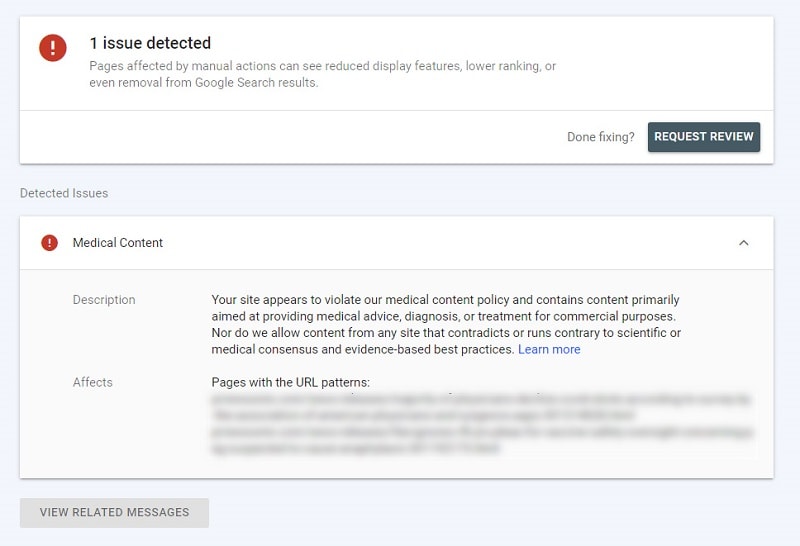Select the 'Detected Issues' section label
The width and height of the screenshot is (800, 546).
64,193
